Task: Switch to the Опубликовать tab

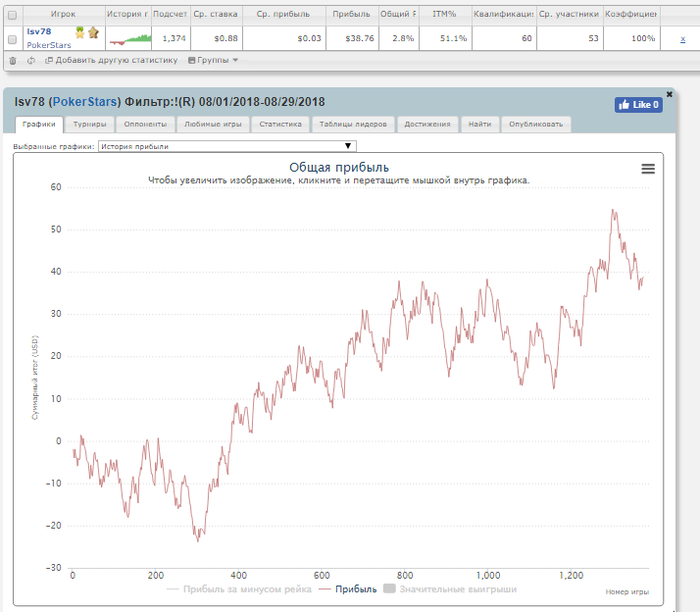Action: [536, 124]
